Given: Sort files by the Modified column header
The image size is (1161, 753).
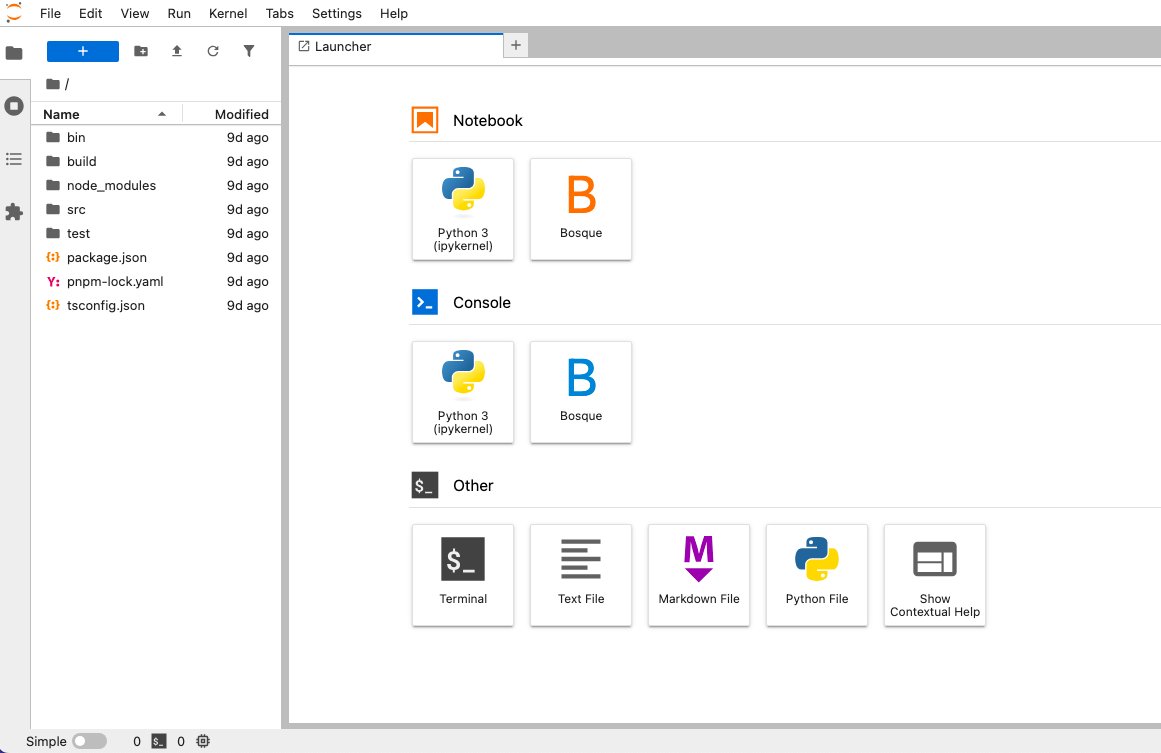Looking at the screenshot, I should point(232,114).
